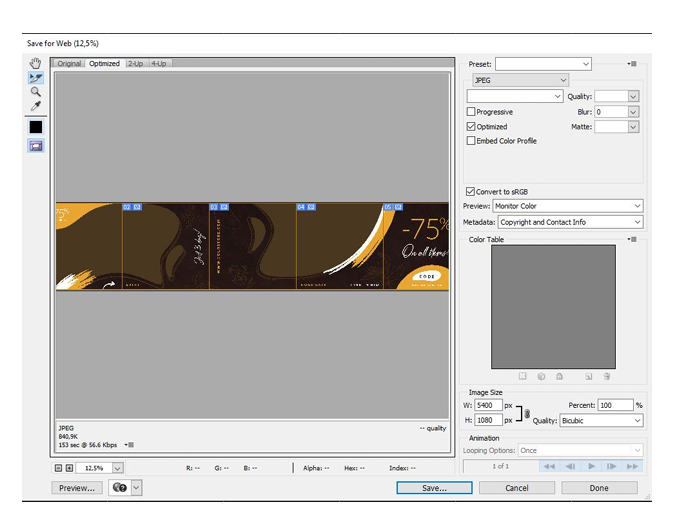Screen dimensions: 680x523
Task: Click the next frame playback button
Action: (611, 466)
